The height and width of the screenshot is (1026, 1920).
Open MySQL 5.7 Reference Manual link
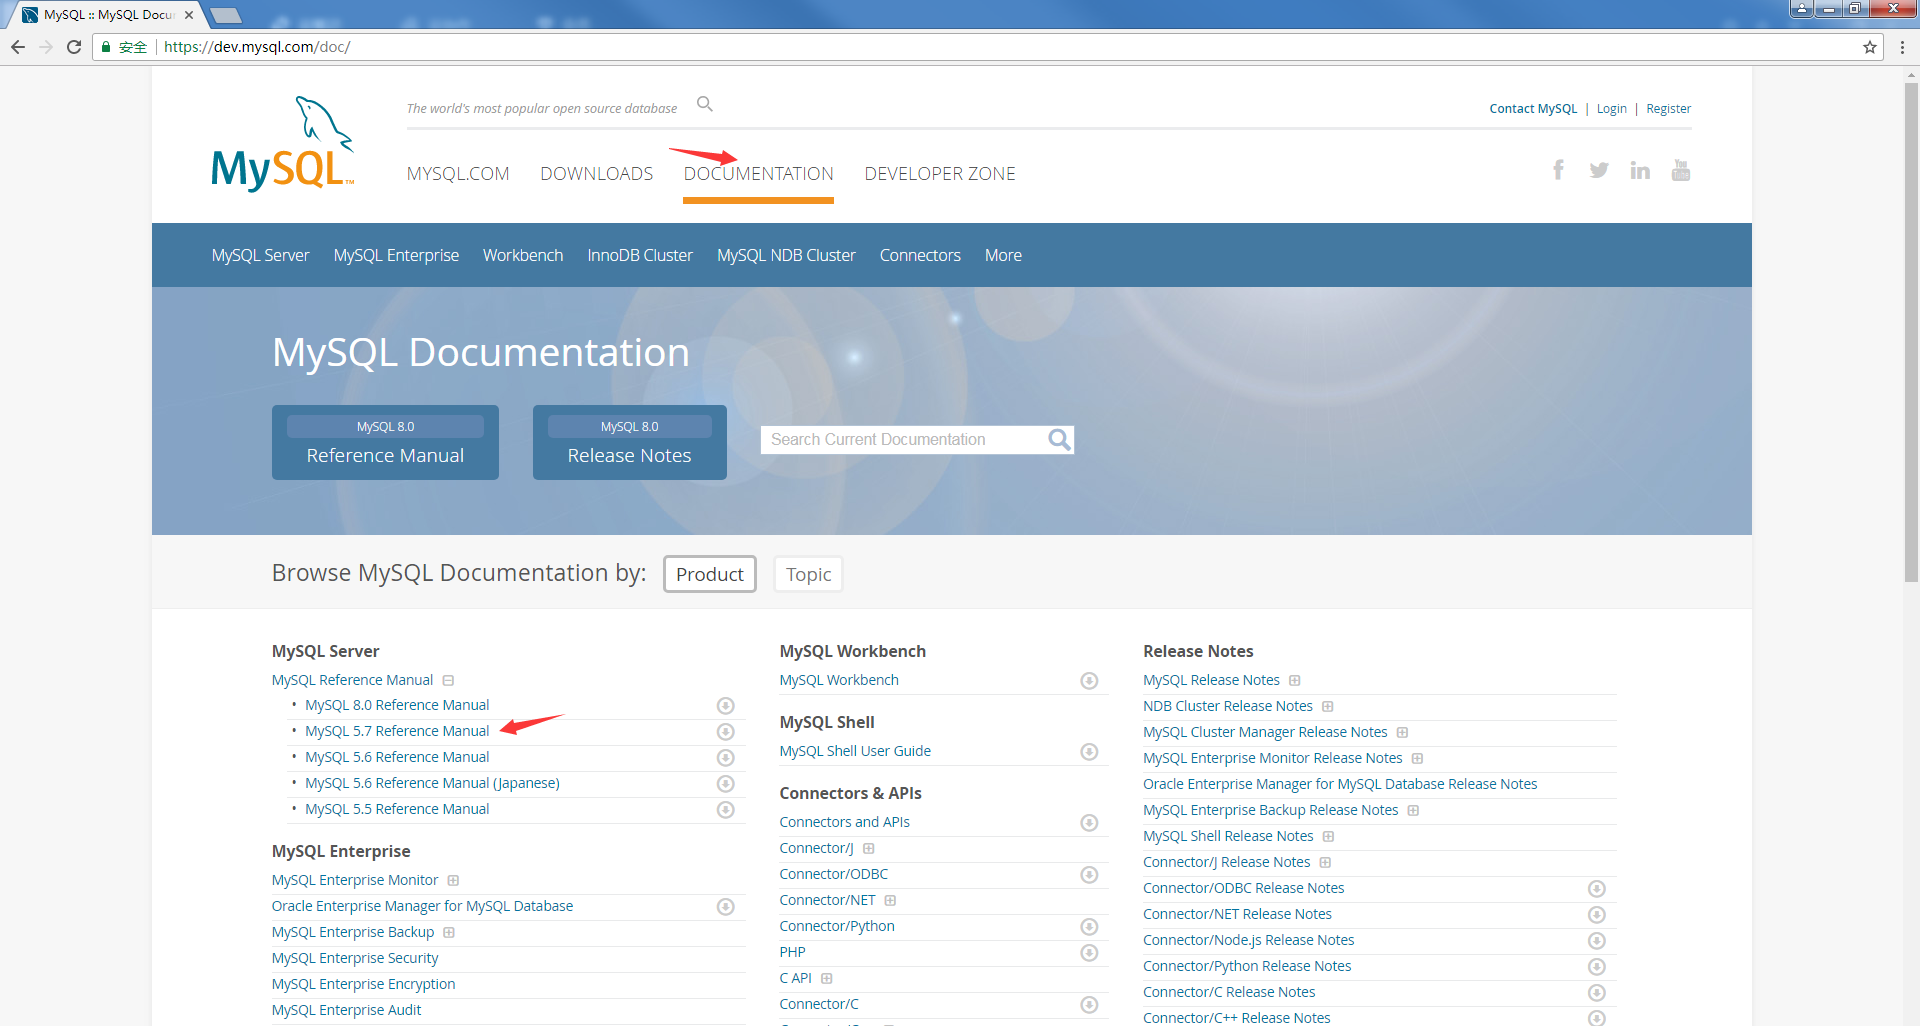[397, 731]
